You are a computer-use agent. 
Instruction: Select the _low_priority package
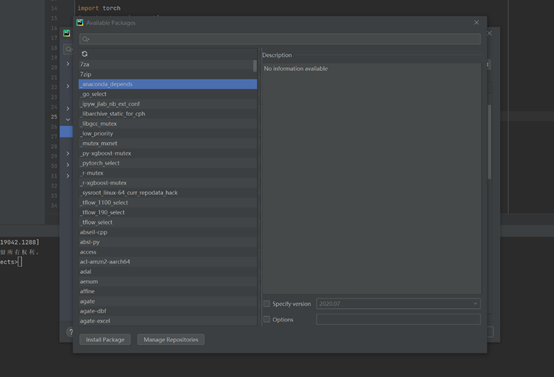167,134
